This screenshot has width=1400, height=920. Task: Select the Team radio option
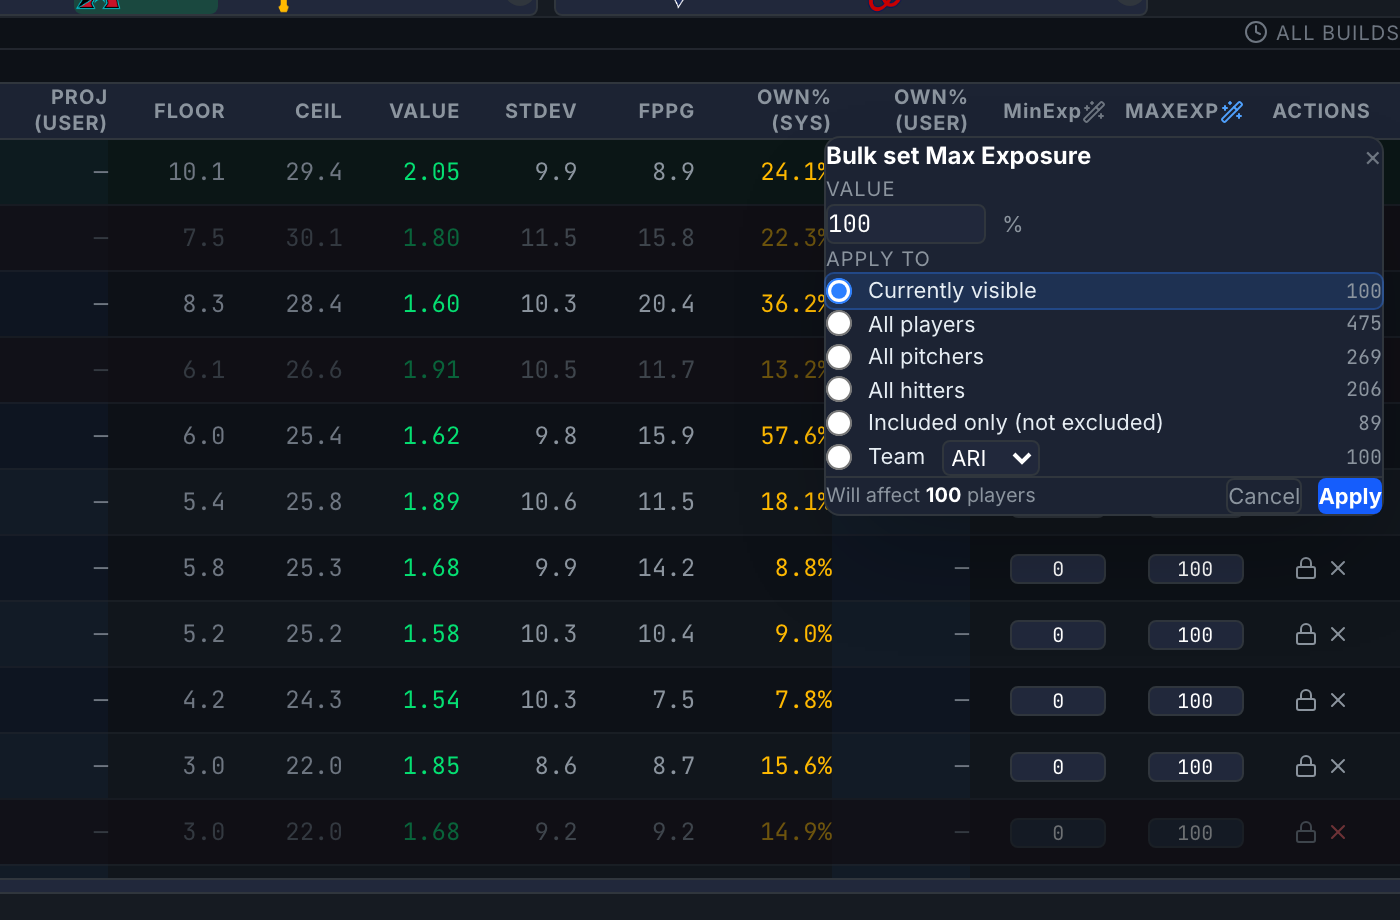839,457
